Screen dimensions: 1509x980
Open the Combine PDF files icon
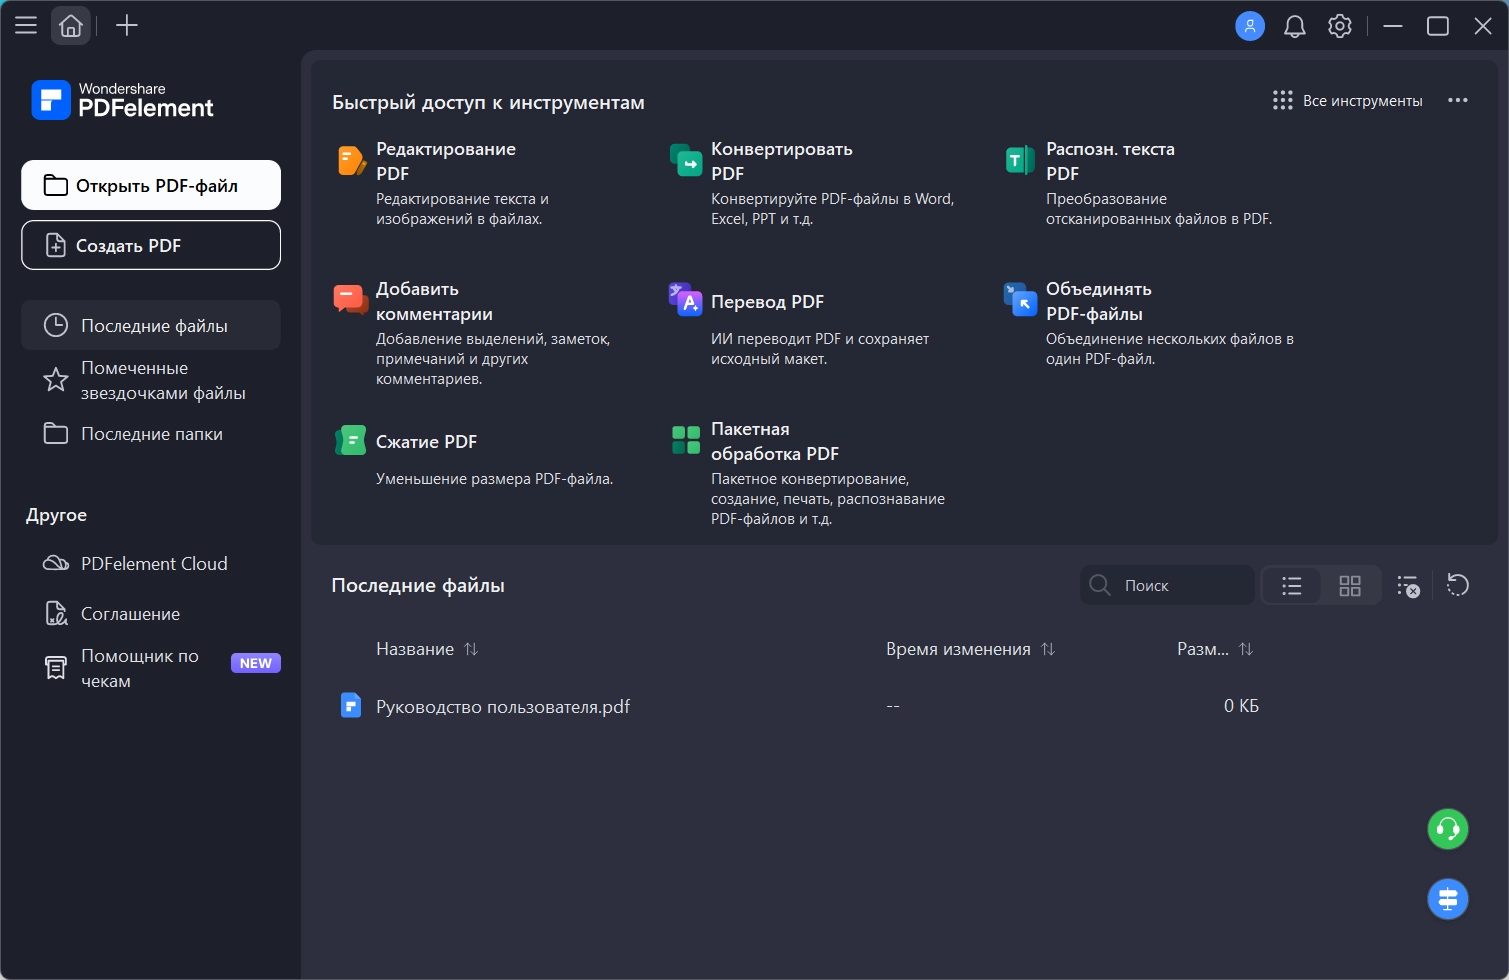tap(1020, 300)
